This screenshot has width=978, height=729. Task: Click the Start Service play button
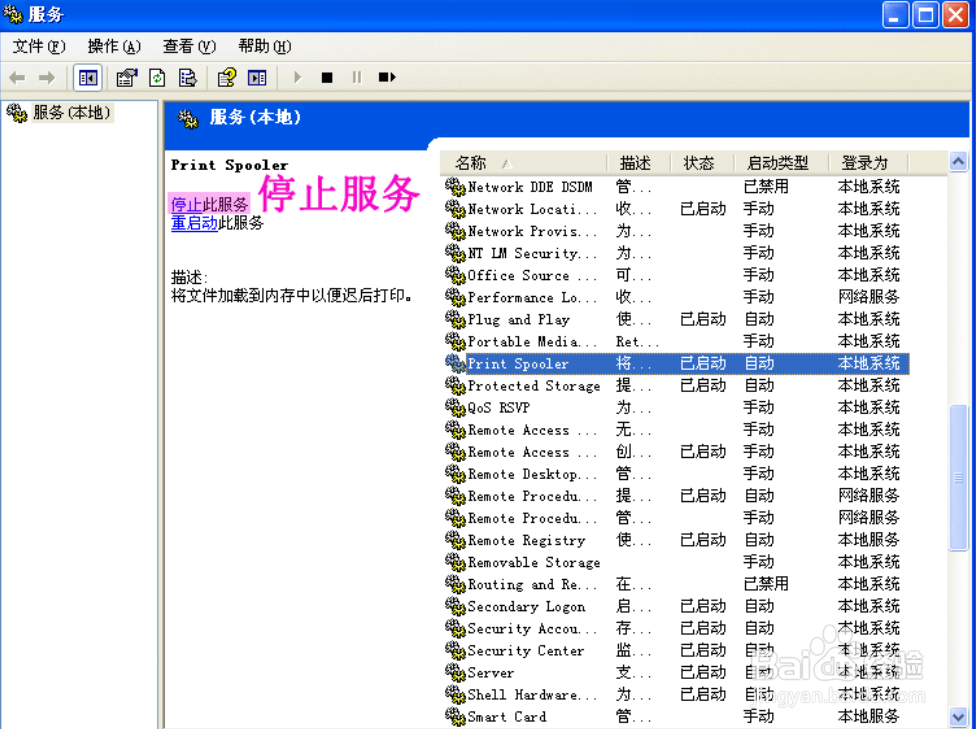click(x=298, y=78)
